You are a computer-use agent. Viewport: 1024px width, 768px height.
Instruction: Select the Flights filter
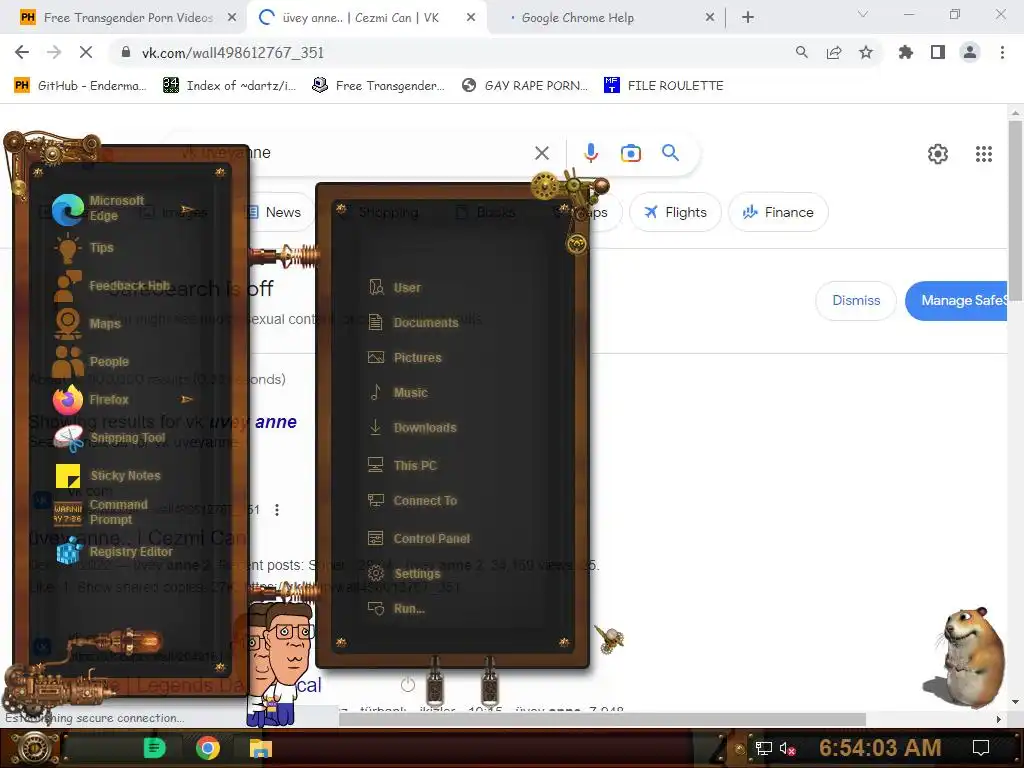(x=675, y=212)
